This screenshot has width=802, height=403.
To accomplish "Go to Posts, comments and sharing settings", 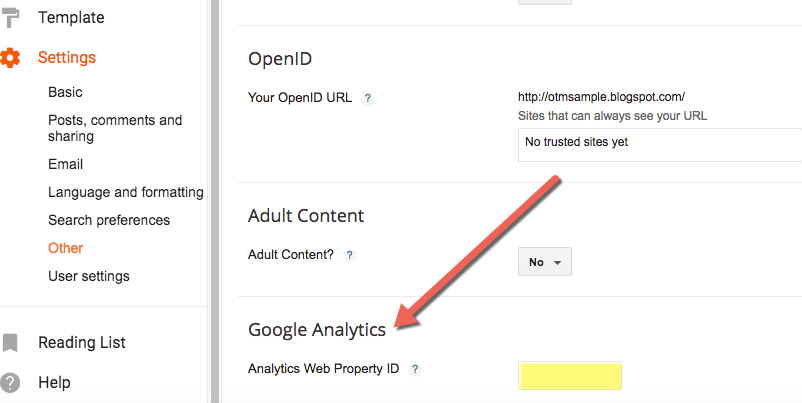I will point(115,128).
